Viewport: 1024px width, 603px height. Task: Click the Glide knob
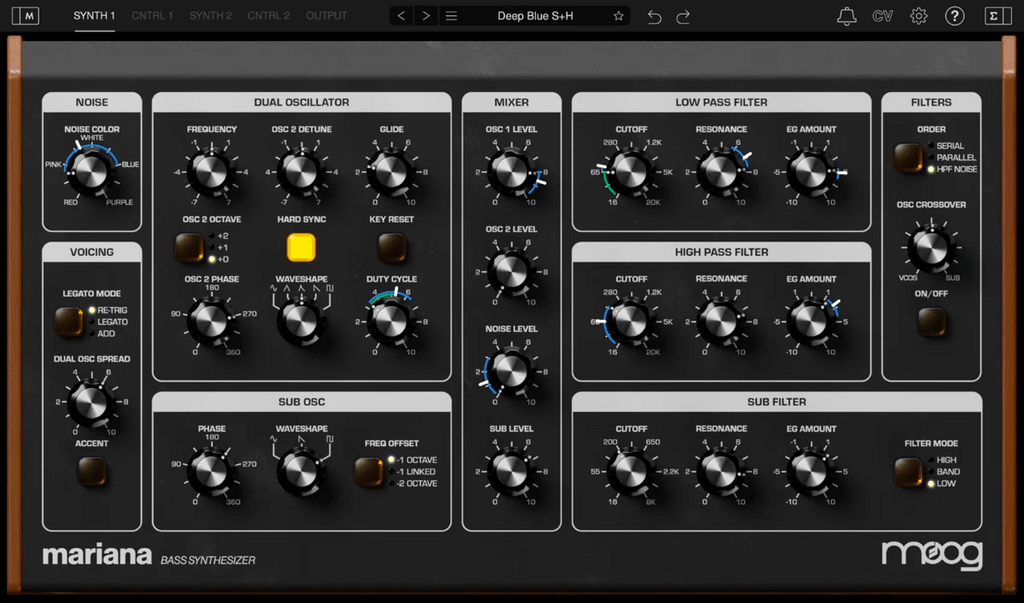[x=391, y=172]
